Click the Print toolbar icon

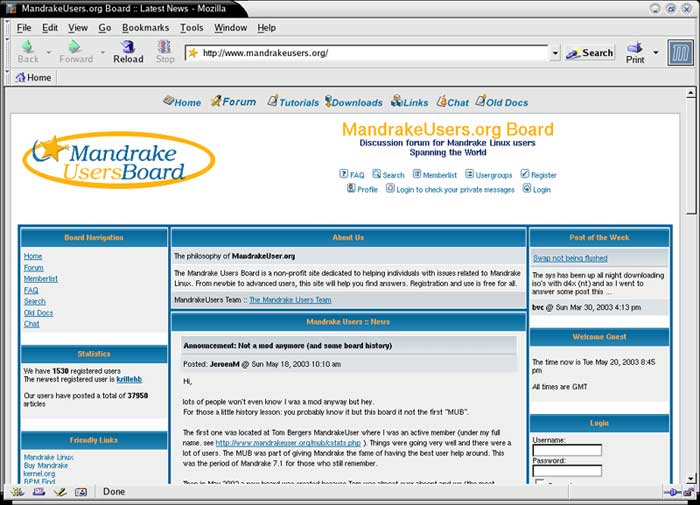(x=635, y=52)
